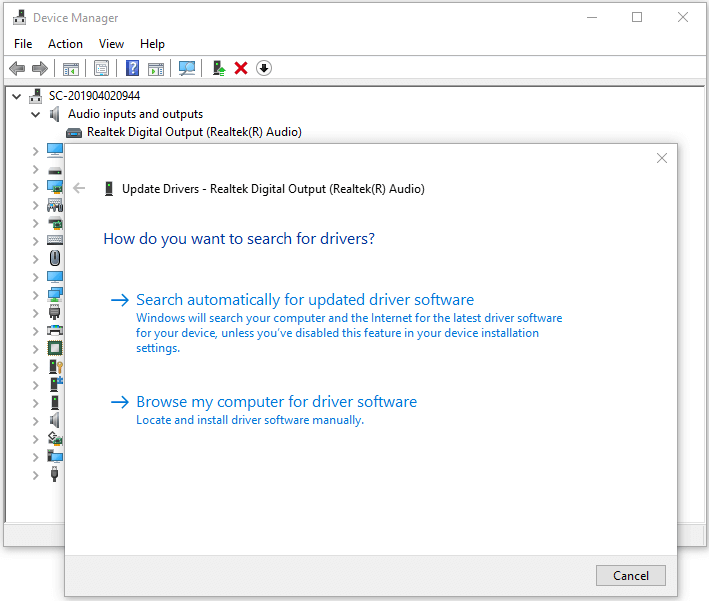Collapse the SC-201904020944 computer node
Viewport: 709px width, 601px height.
tap(17, 96)
